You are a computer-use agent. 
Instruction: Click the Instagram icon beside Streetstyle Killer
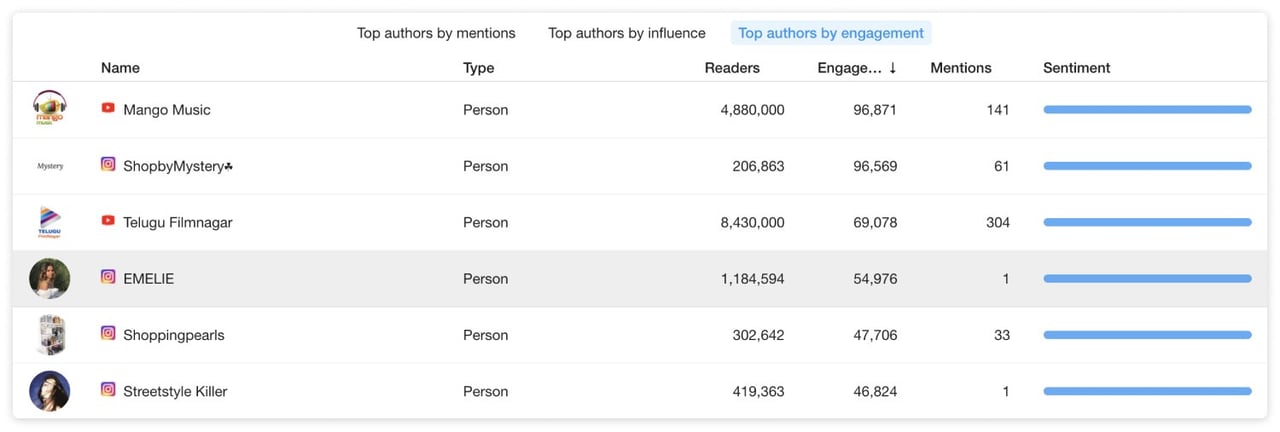click(x=108, y=389)
